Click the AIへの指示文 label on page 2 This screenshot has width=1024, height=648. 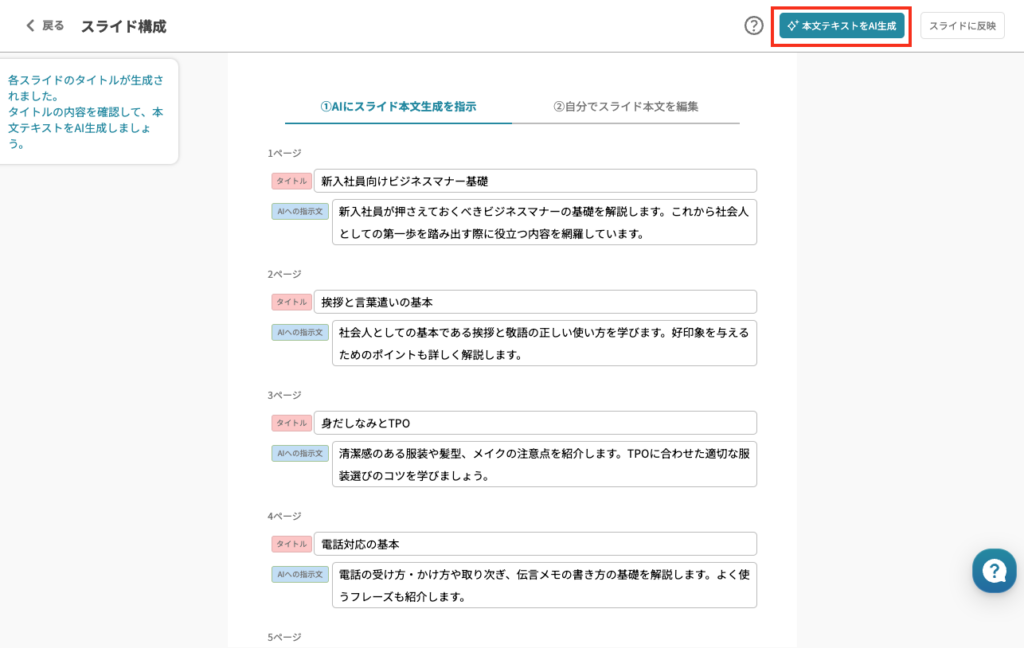click(300, 332)
